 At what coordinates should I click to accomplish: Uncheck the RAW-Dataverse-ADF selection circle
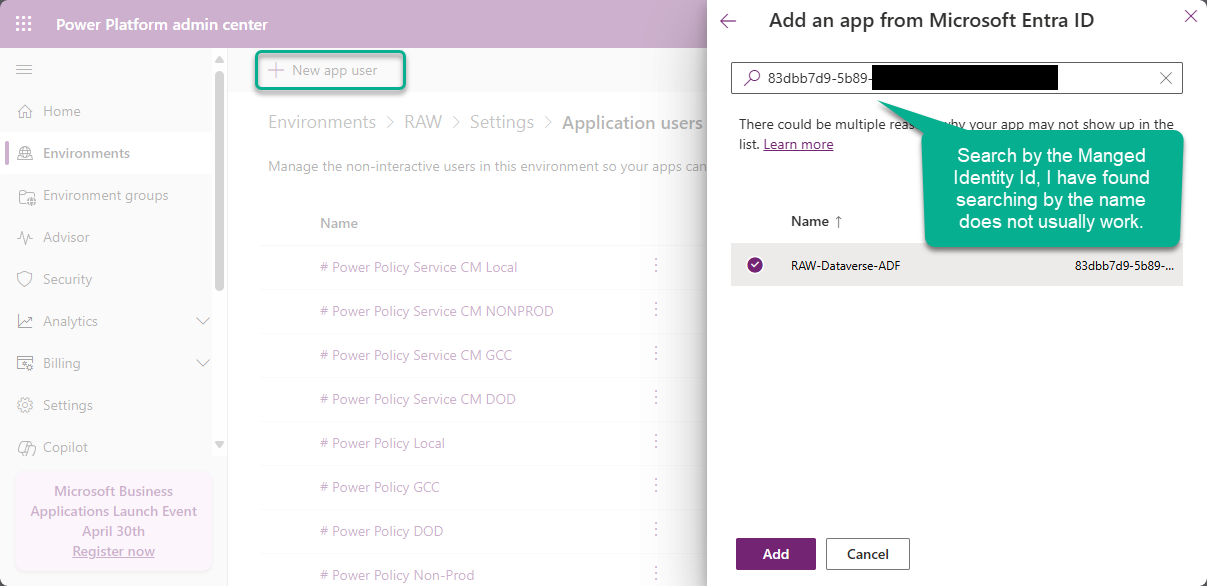[x=755, y=265]
